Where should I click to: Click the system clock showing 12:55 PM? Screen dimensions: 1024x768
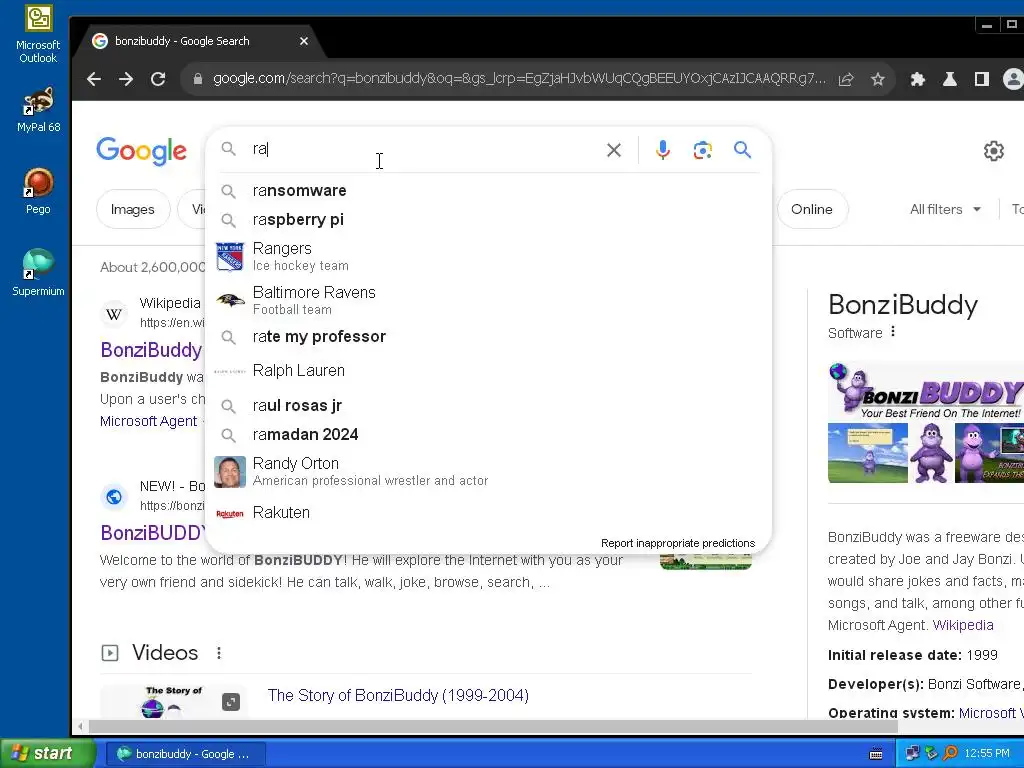(x=987, y=754)
